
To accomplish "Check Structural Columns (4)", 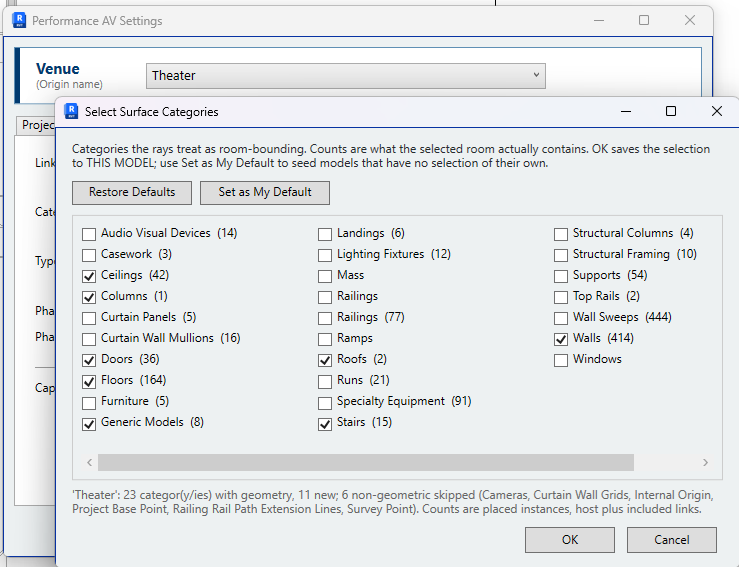I will pos(561,234).
